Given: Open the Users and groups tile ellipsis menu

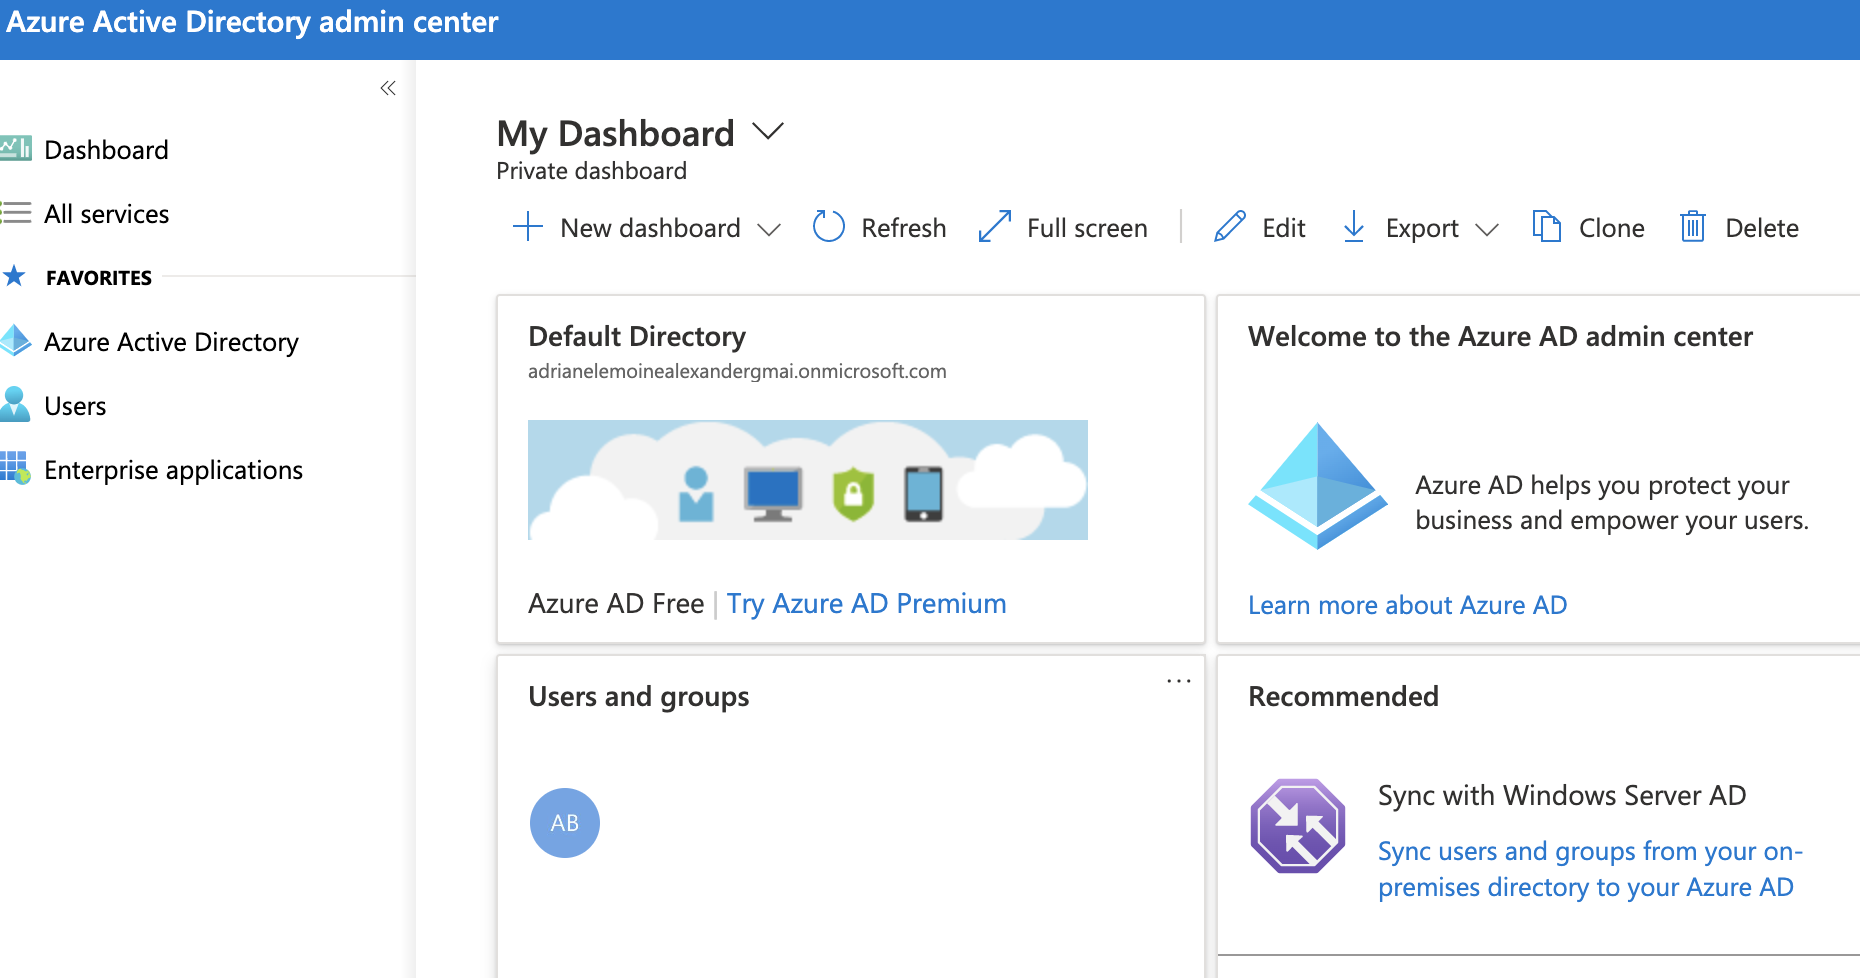Looking at the screenshot, I should [x=1178, y=681].
